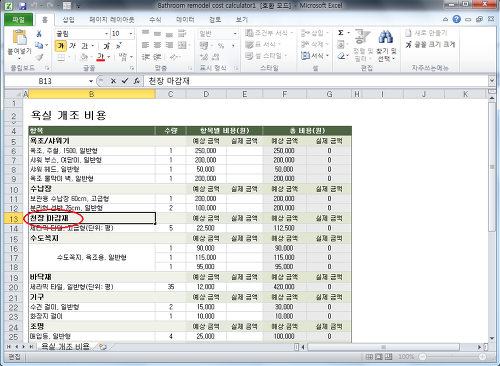The width and height of the screenshot is (500, 366).
Task: Click the insert new worksheet tab icon
Action: (x=103, y=347)
